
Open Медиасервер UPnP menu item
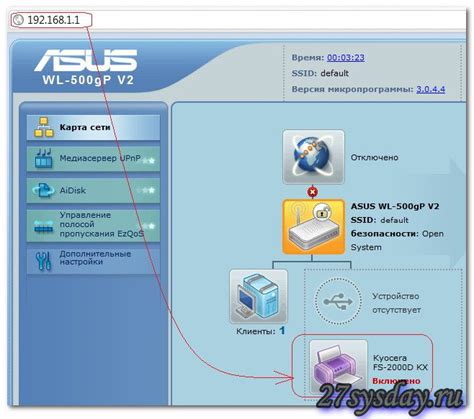93,159
